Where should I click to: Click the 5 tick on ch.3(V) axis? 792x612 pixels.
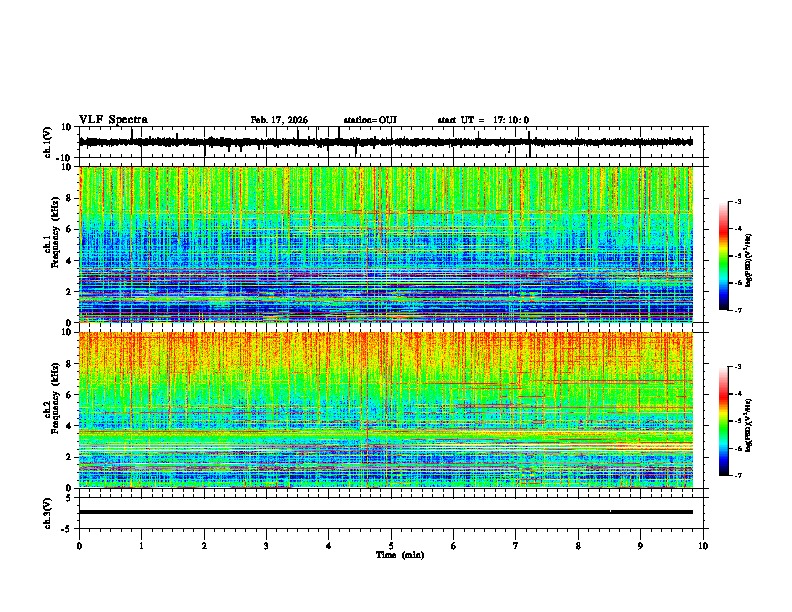pos(70,498)
